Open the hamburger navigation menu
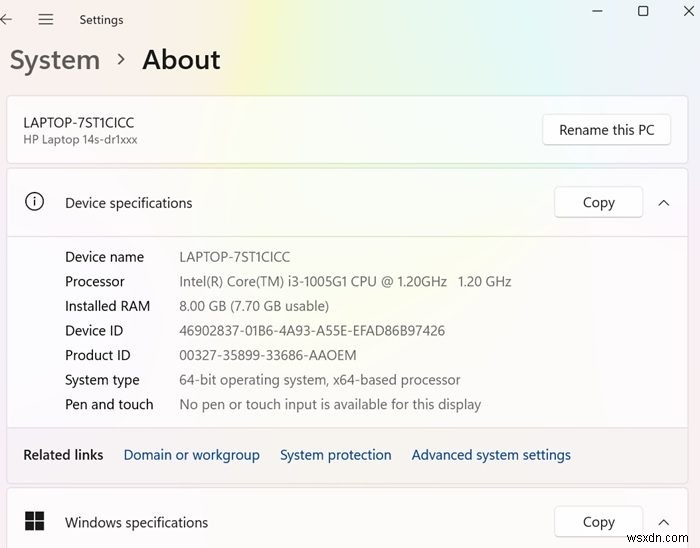Viewport: 700px width, 548px height. point(46,19)
